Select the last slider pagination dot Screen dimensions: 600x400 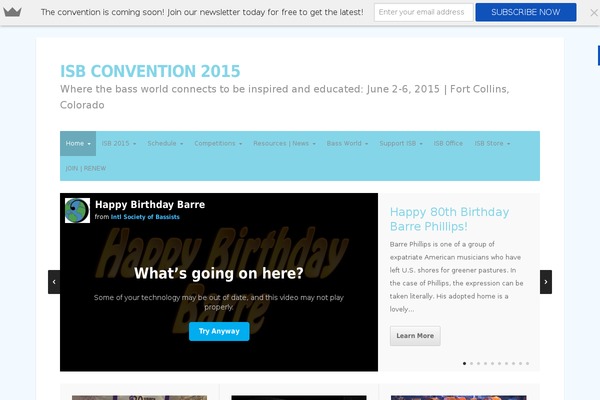527,364
